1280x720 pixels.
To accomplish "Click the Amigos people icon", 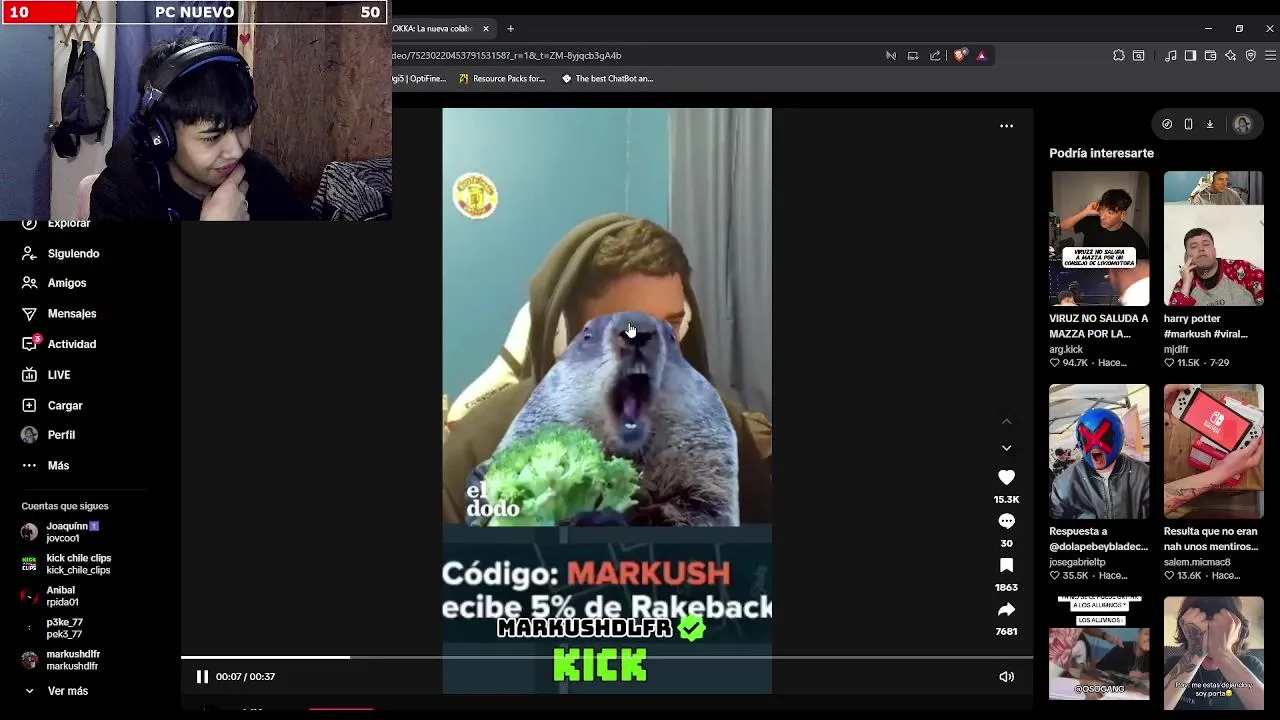I will [29, 283].
